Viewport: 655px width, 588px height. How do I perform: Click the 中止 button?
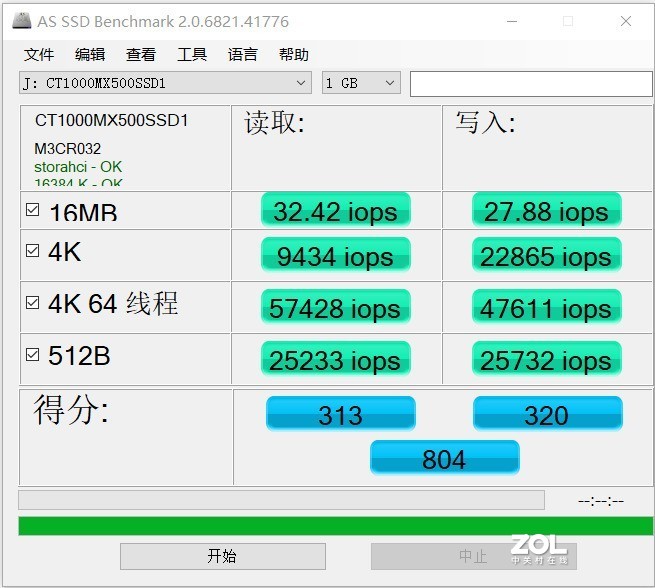point(474,556)
